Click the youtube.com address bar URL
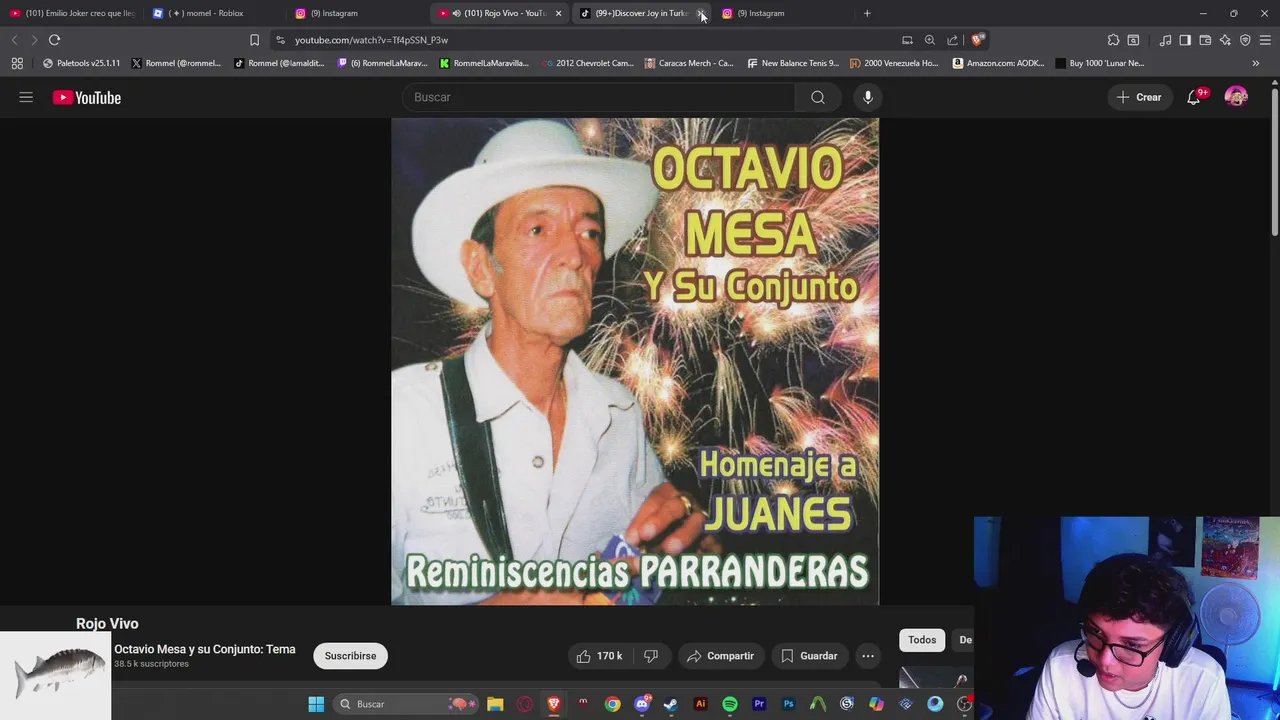 pyautogui.click(x=371, y=40)
